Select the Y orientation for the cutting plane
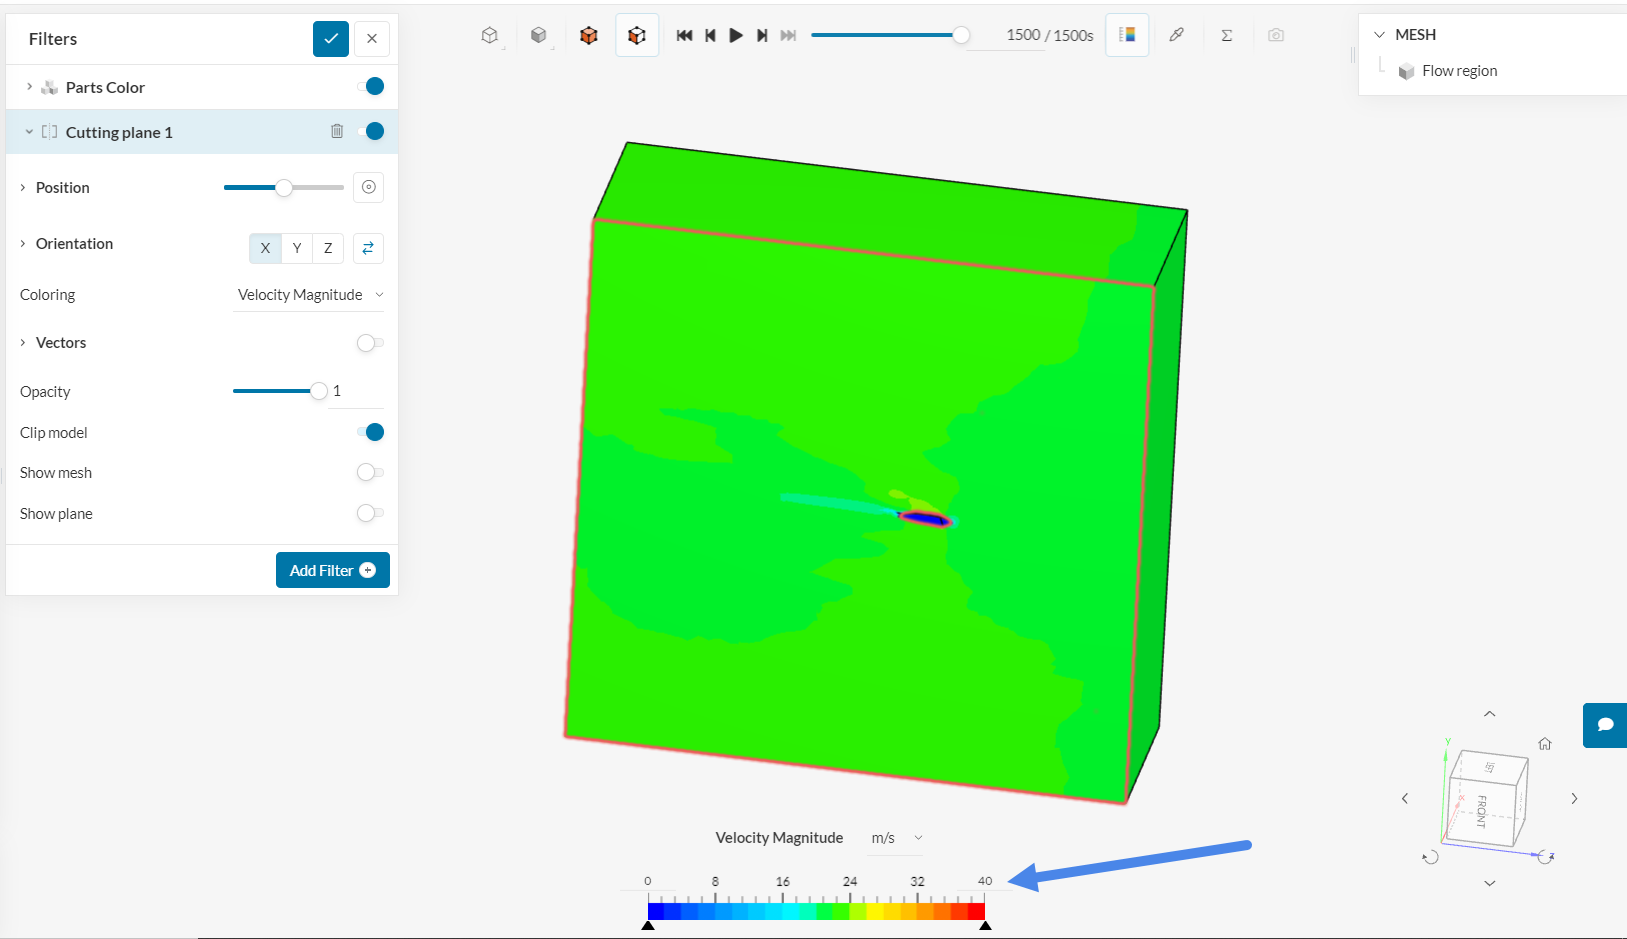1627x939 pixels. point(296,248)
